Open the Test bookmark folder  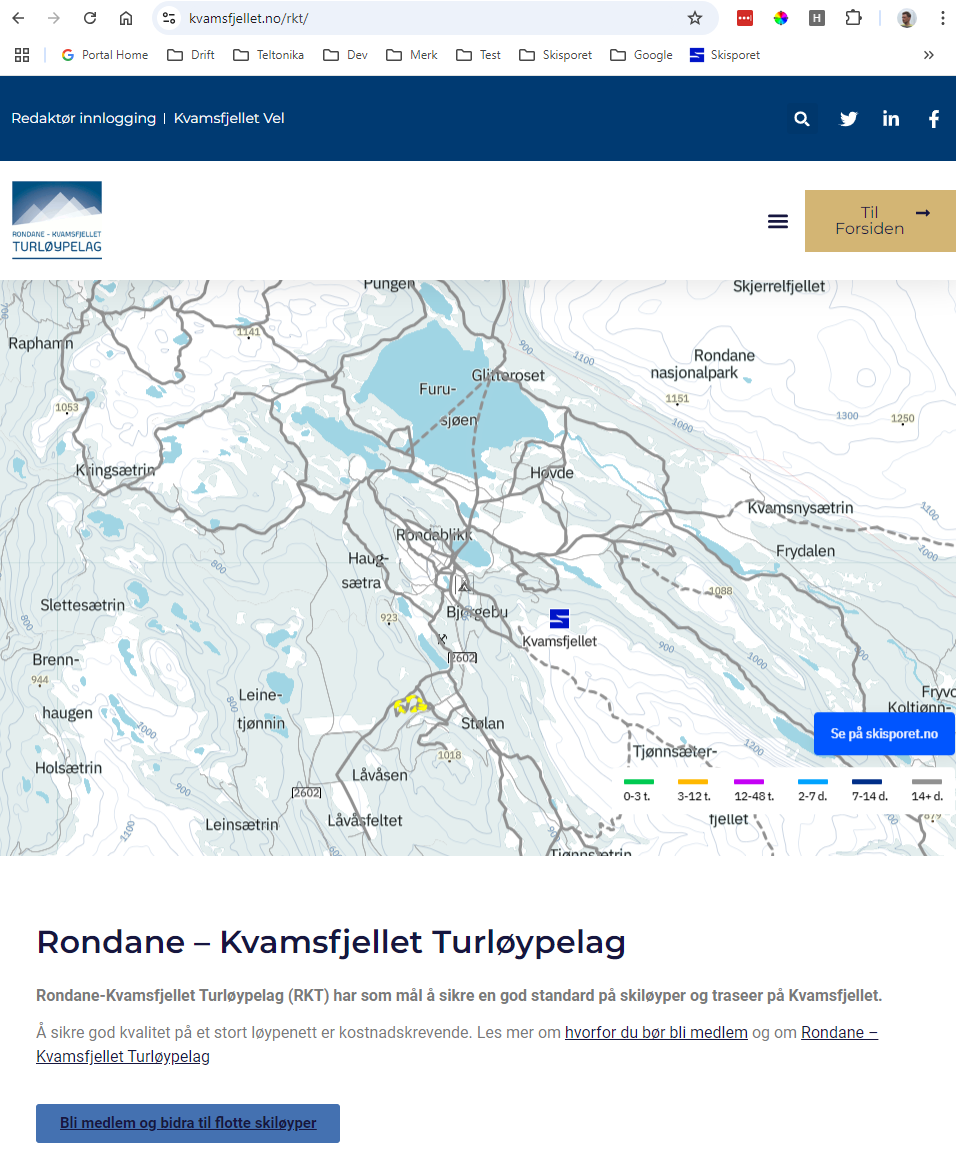[x=478, y=55]
